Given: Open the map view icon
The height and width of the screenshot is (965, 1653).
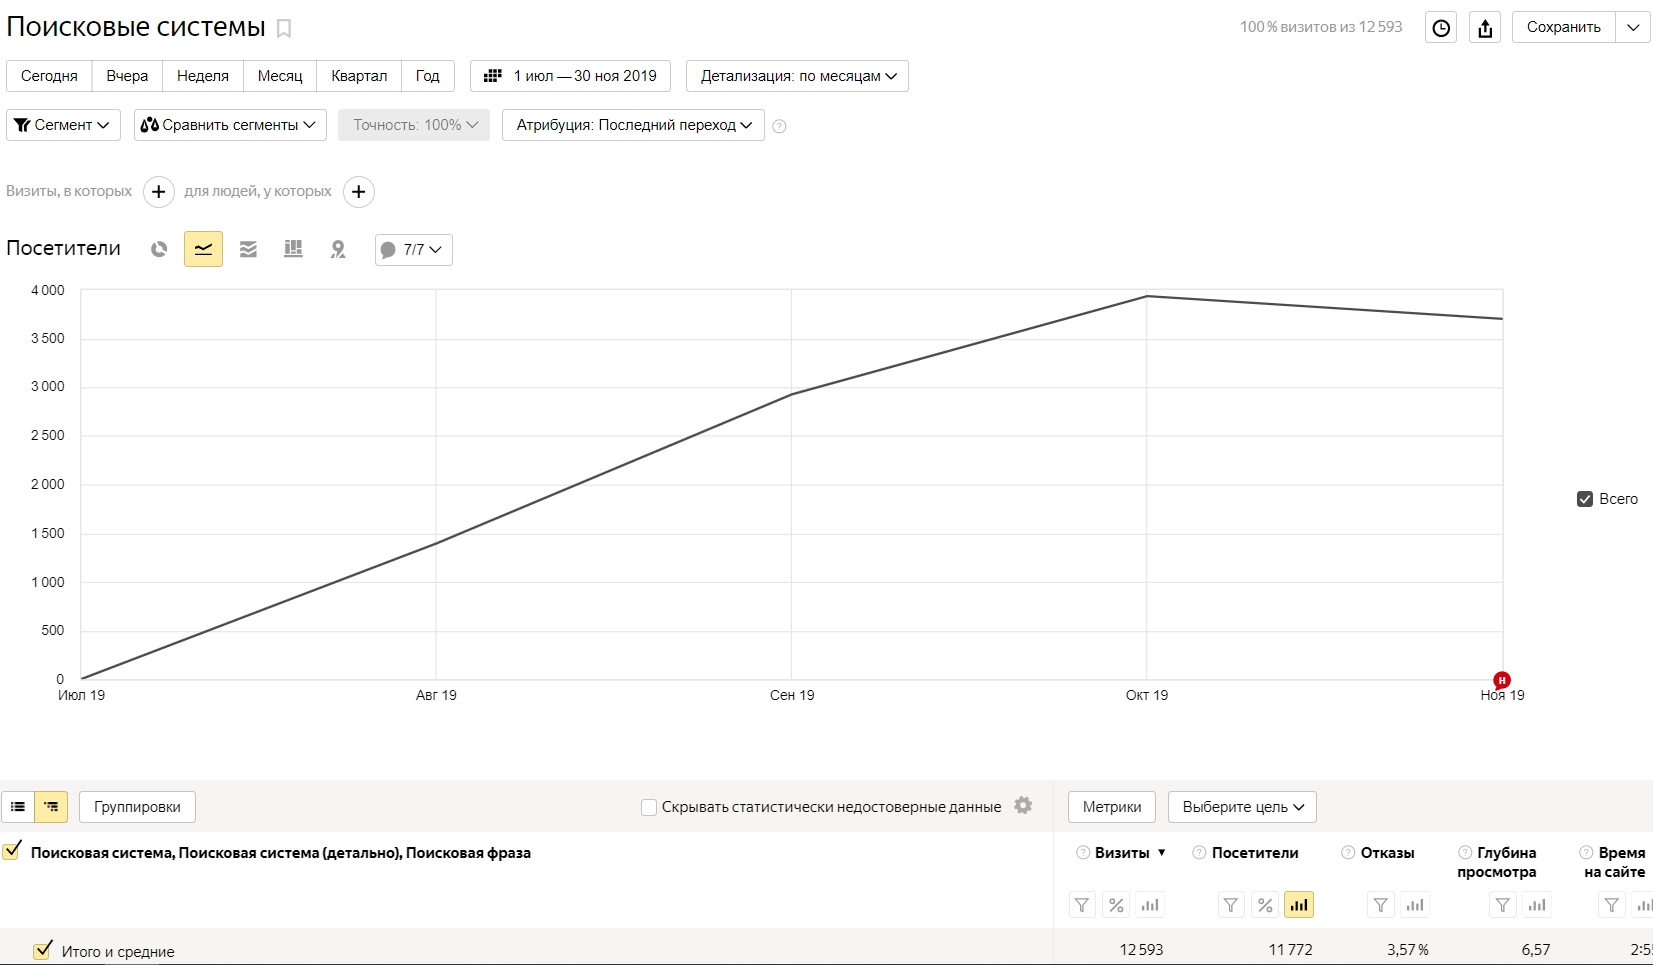Looking at the screenshot, I should click(x=338, y=250).
